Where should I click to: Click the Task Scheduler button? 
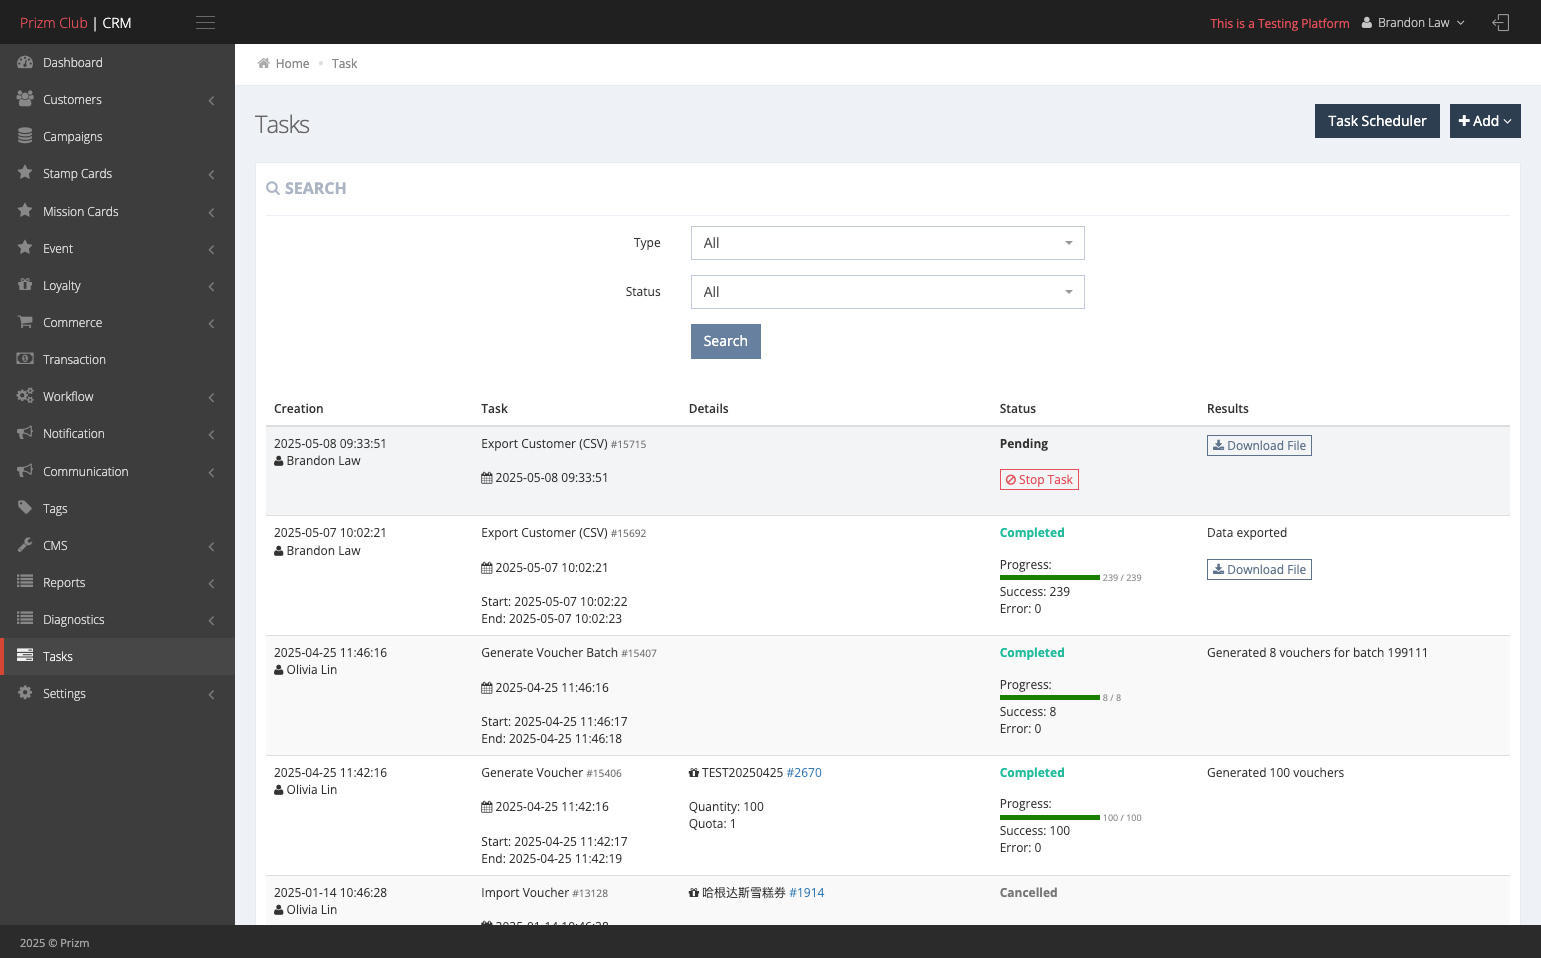click(1377, 121)
